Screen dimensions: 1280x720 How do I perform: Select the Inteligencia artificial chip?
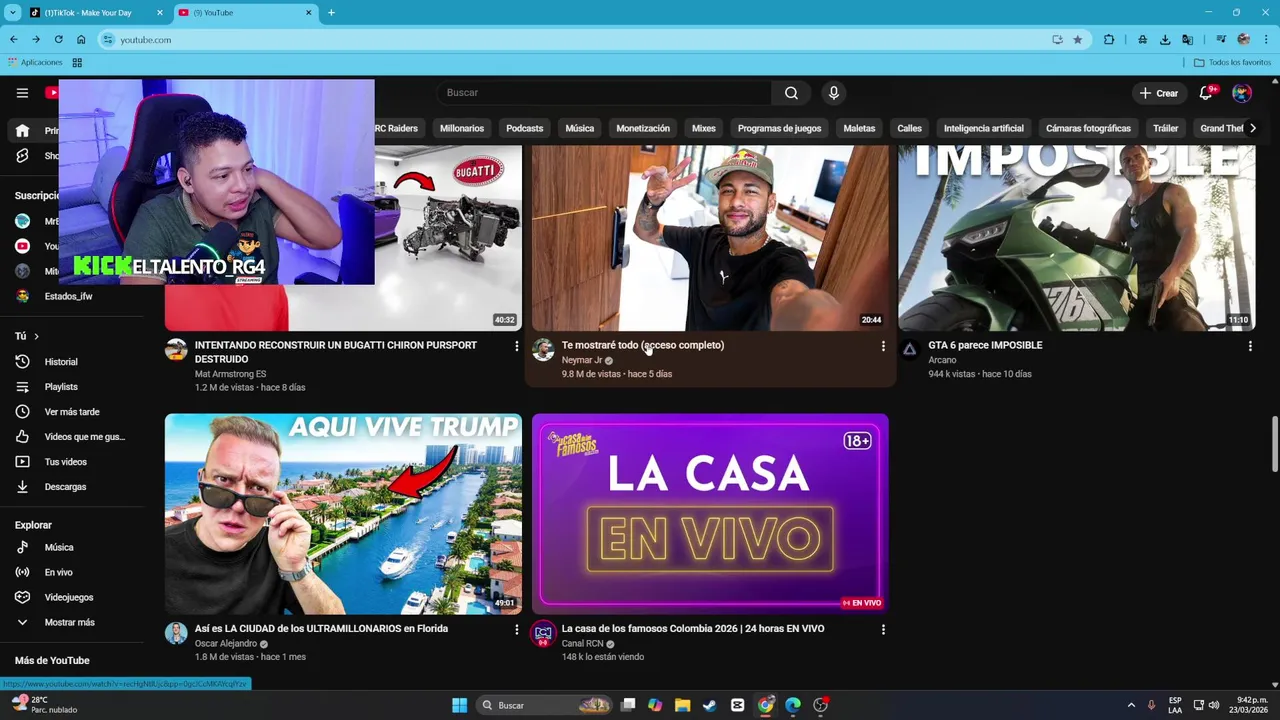pyautogui.click(x=984, y=128)
